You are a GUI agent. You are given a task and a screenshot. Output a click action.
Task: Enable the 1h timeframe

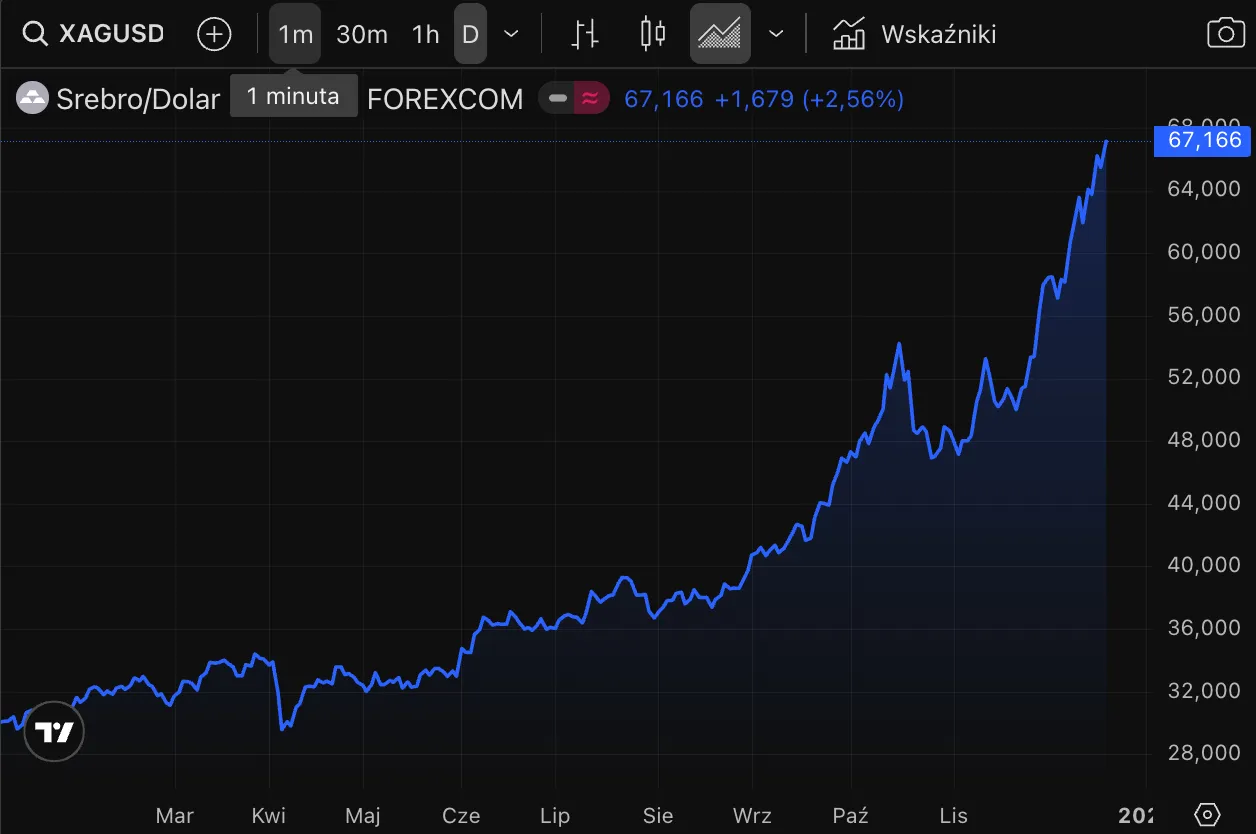pyautogui.click(x=425, y=34)
